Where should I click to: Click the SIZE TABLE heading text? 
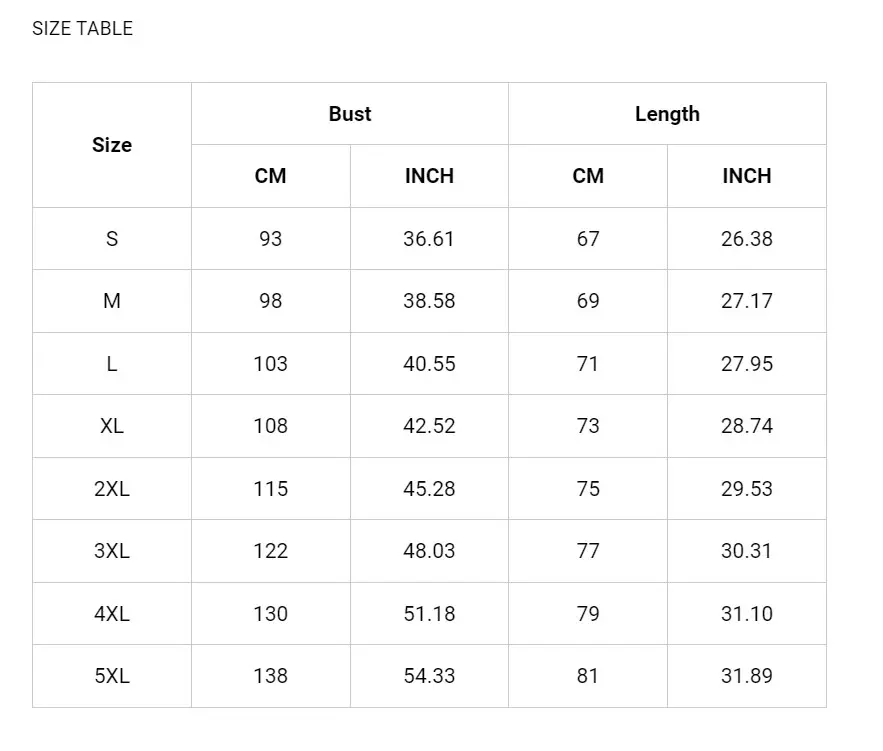(x=82, y=28)
